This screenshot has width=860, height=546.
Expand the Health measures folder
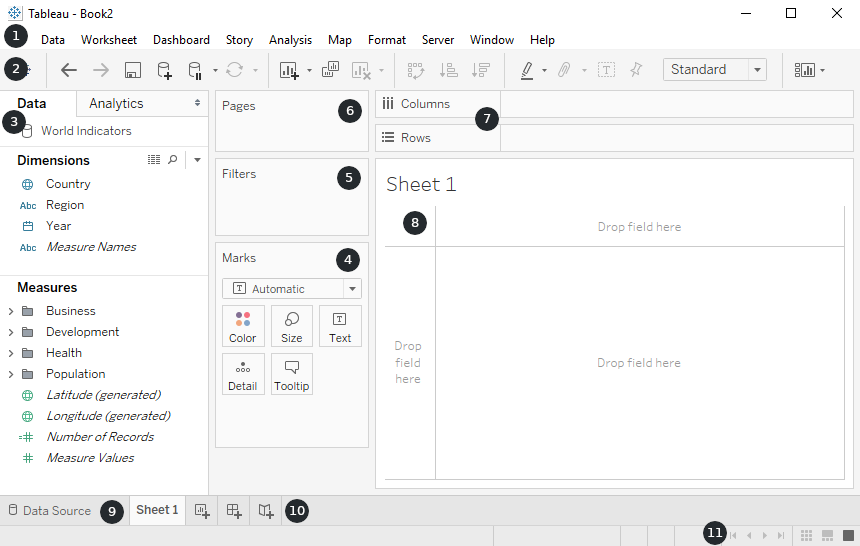tap(10, 353)
